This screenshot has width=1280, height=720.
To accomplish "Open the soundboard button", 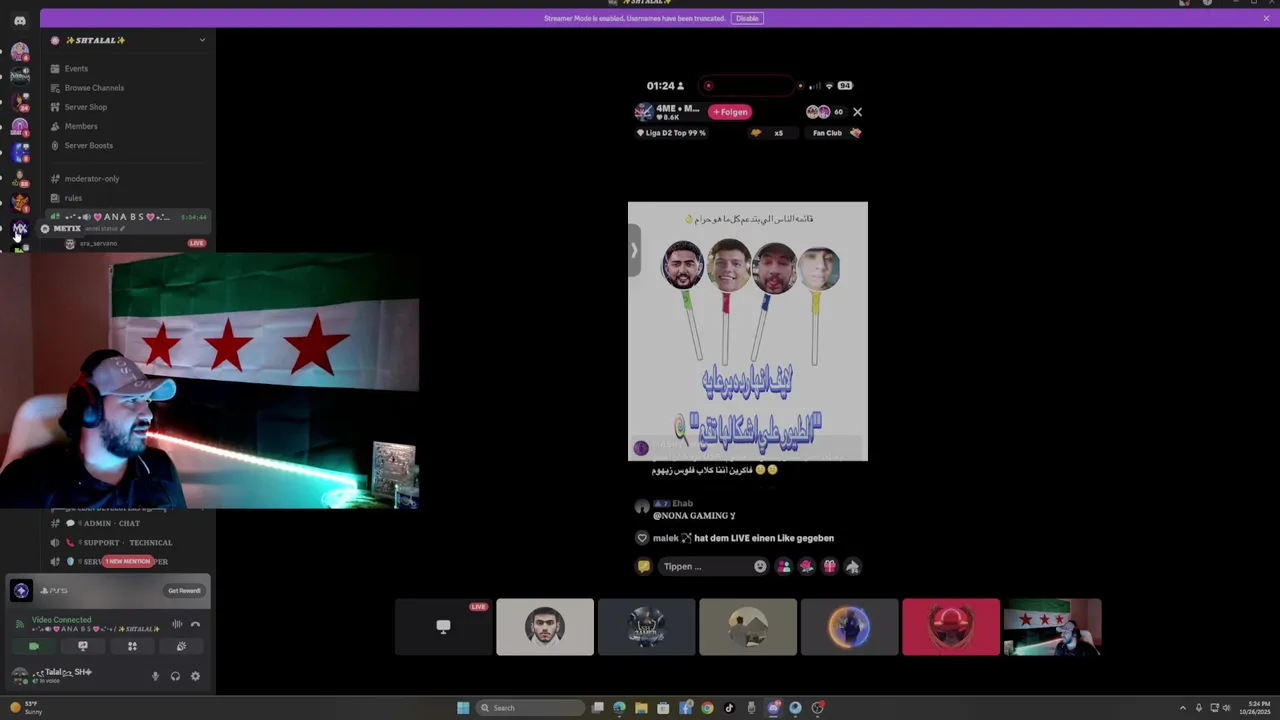I will (181, 646).
